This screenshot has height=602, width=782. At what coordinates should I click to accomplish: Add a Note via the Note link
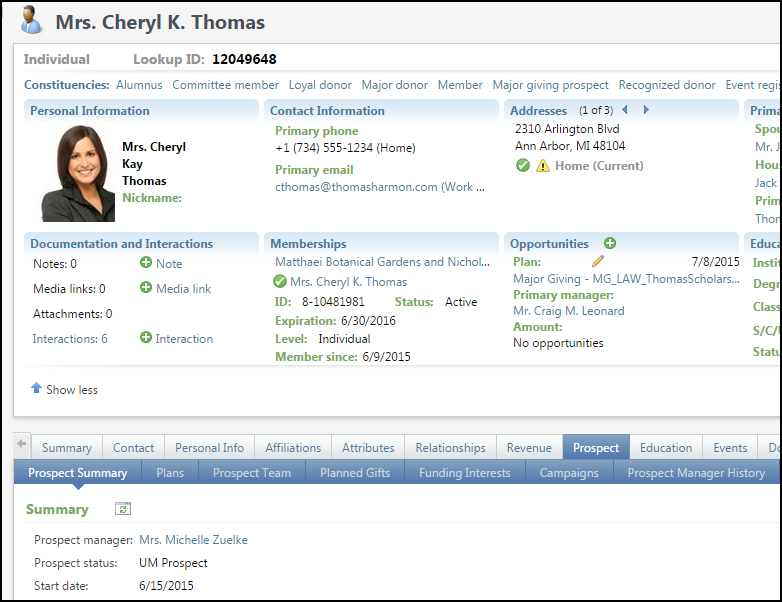point(169,263)
